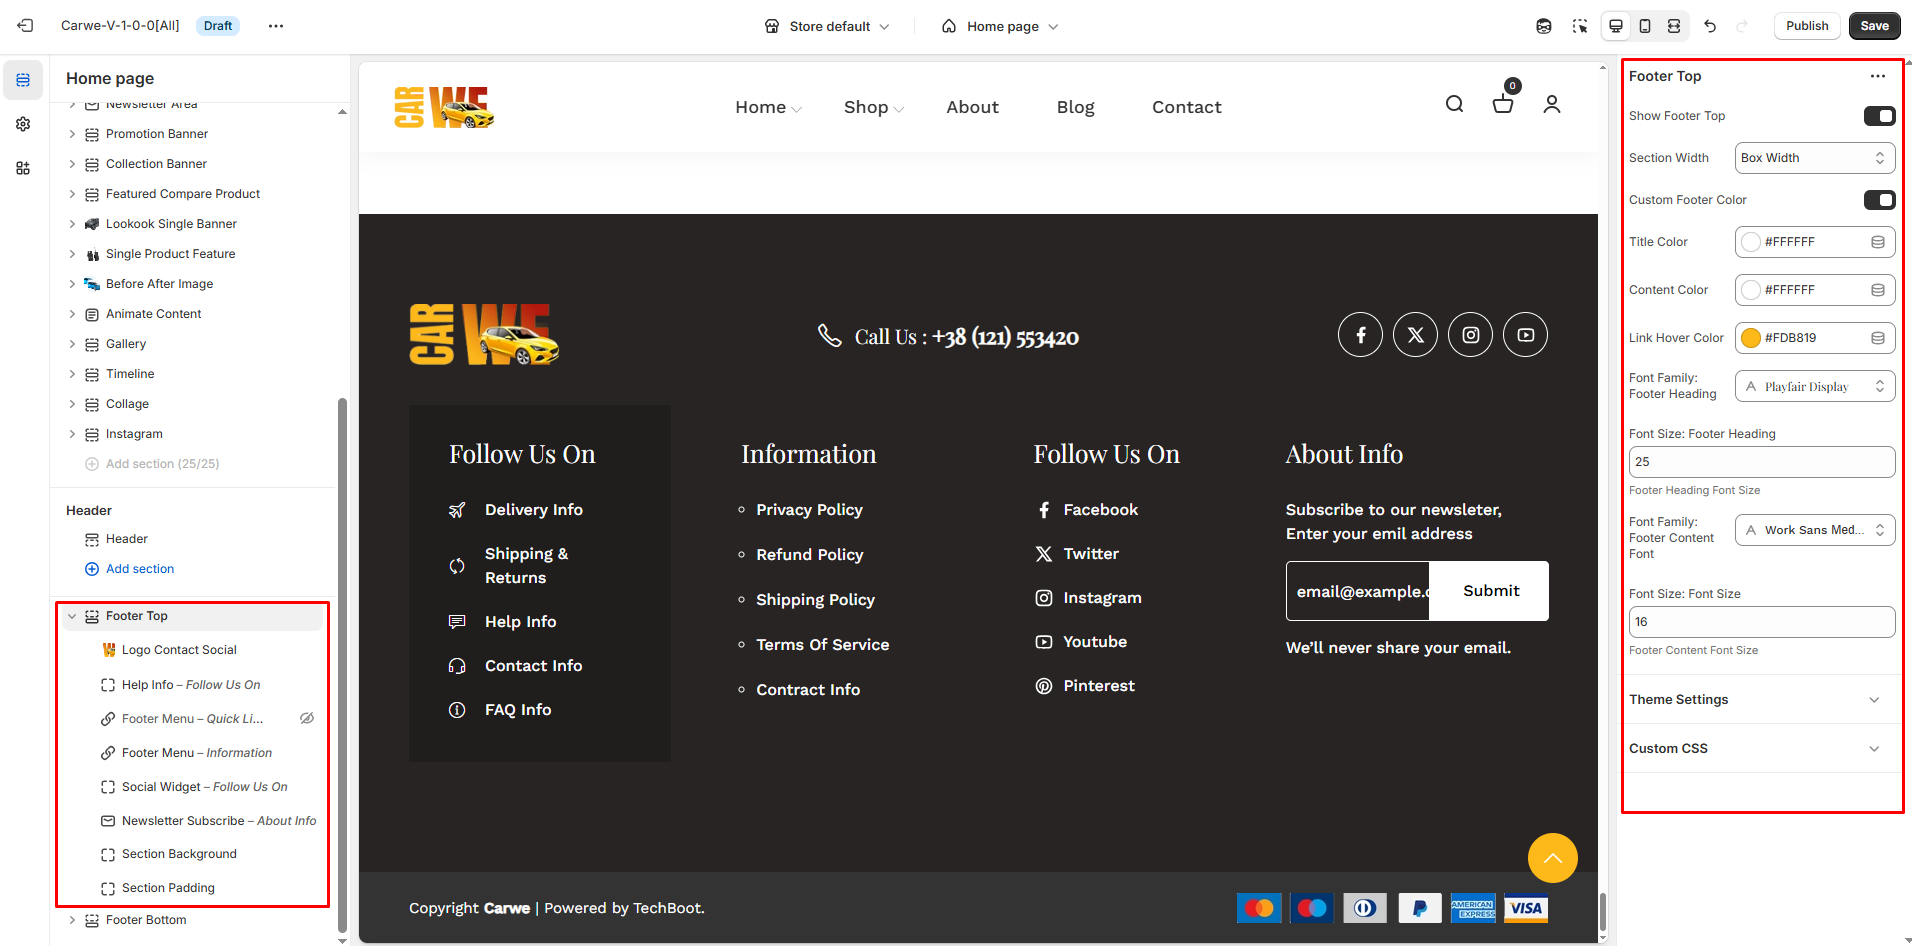This screenshot has width=1912, height=946.
Task: Click the search icon in store header
Action: coord(1454,104)
